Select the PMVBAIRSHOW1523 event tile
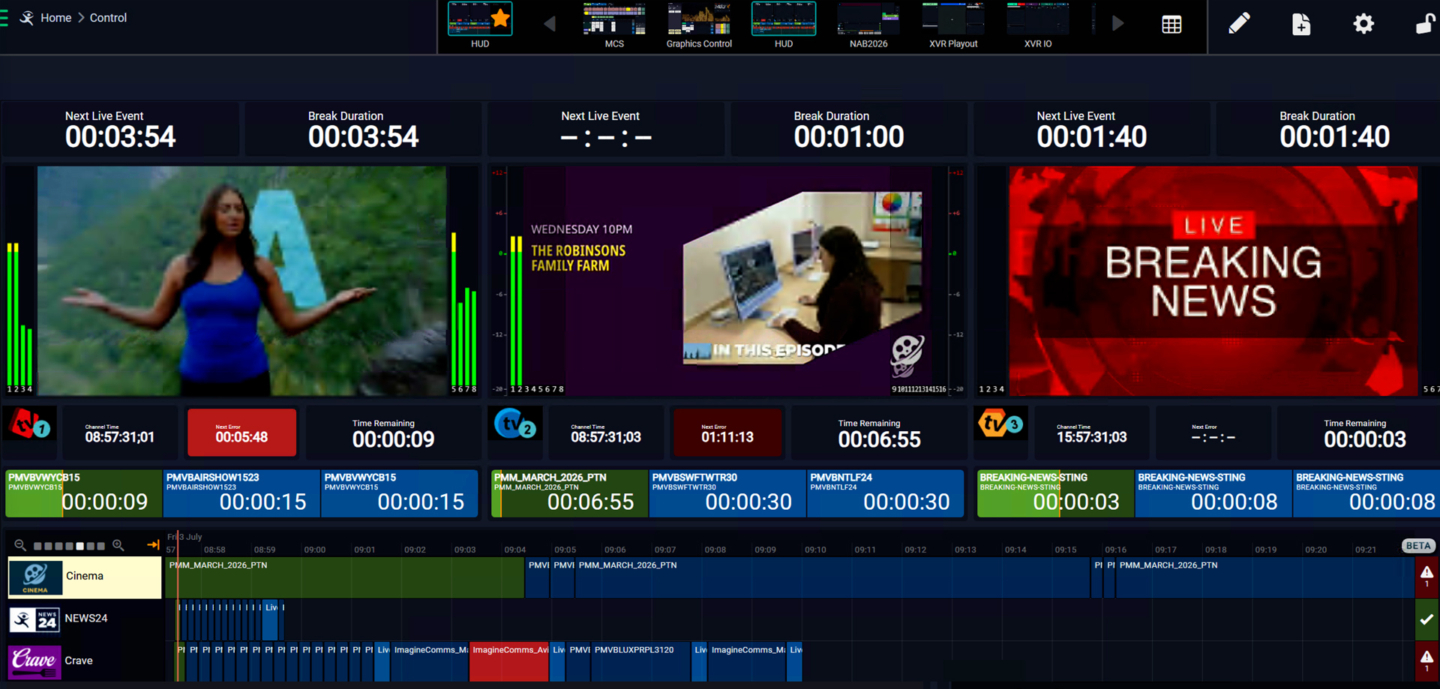 [x=241, y=494]
